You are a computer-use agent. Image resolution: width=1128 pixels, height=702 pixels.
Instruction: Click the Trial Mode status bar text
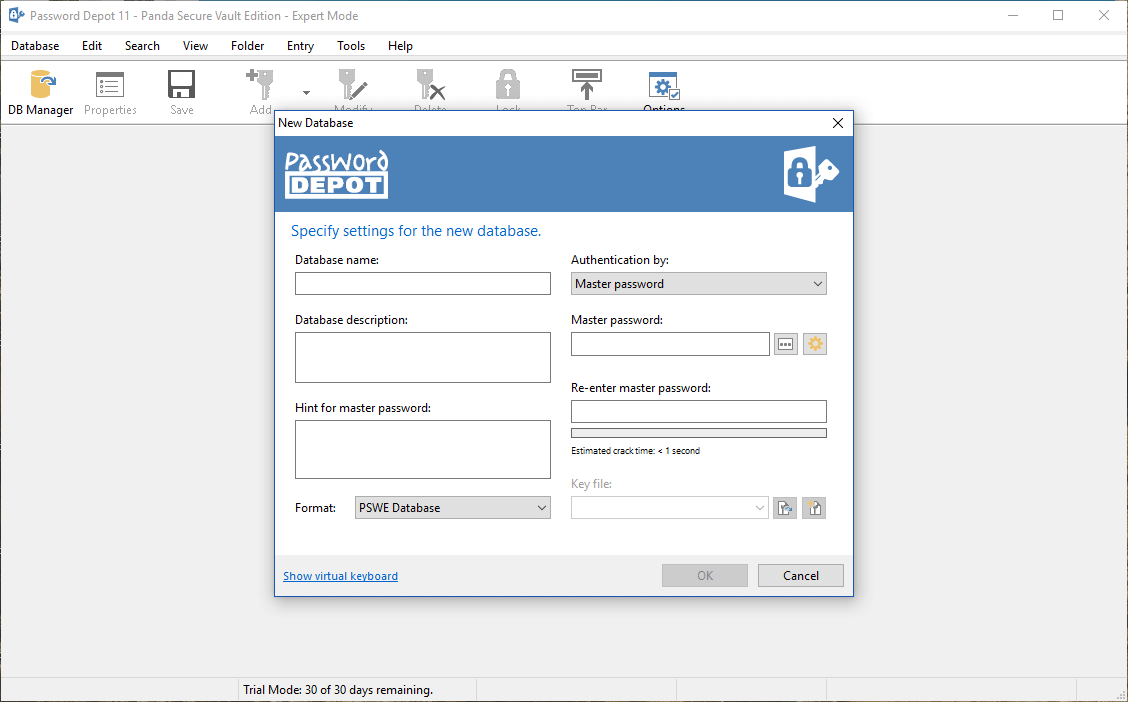[338, 690]
